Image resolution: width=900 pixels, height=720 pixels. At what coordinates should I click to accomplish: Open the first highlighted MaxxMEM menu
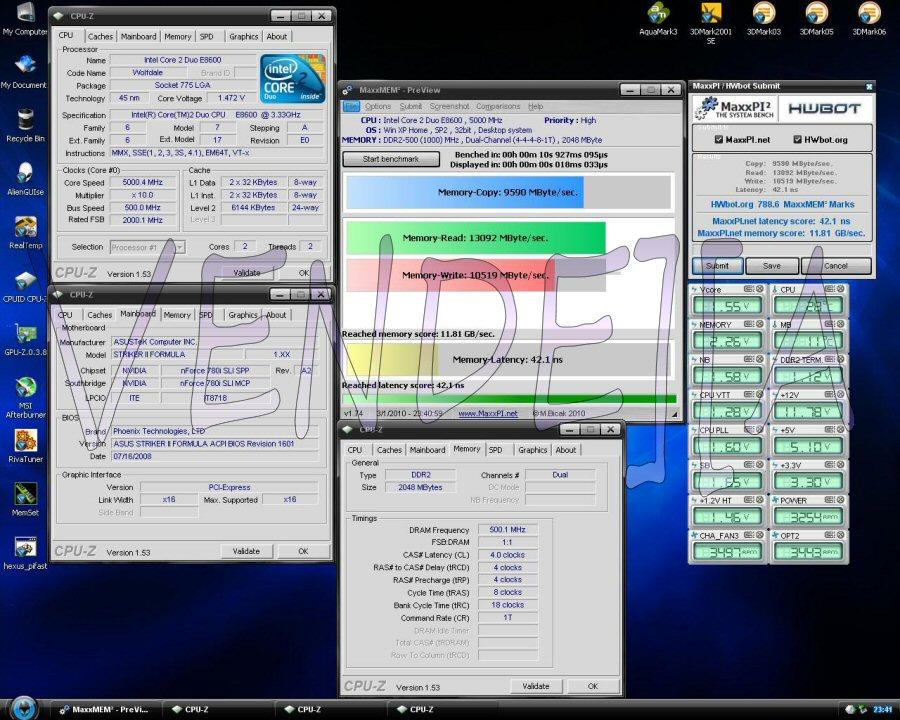click(351, 106)
